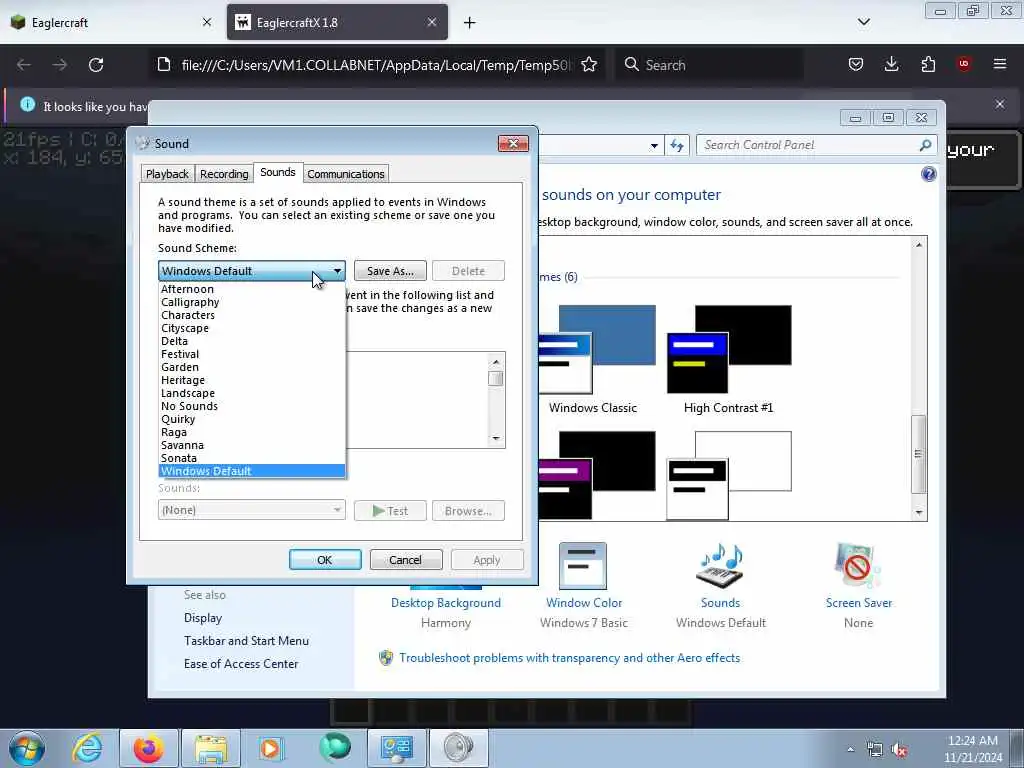Select highlighted Windows Default list entry
The image size is (1024, 768).
[252, 471]
